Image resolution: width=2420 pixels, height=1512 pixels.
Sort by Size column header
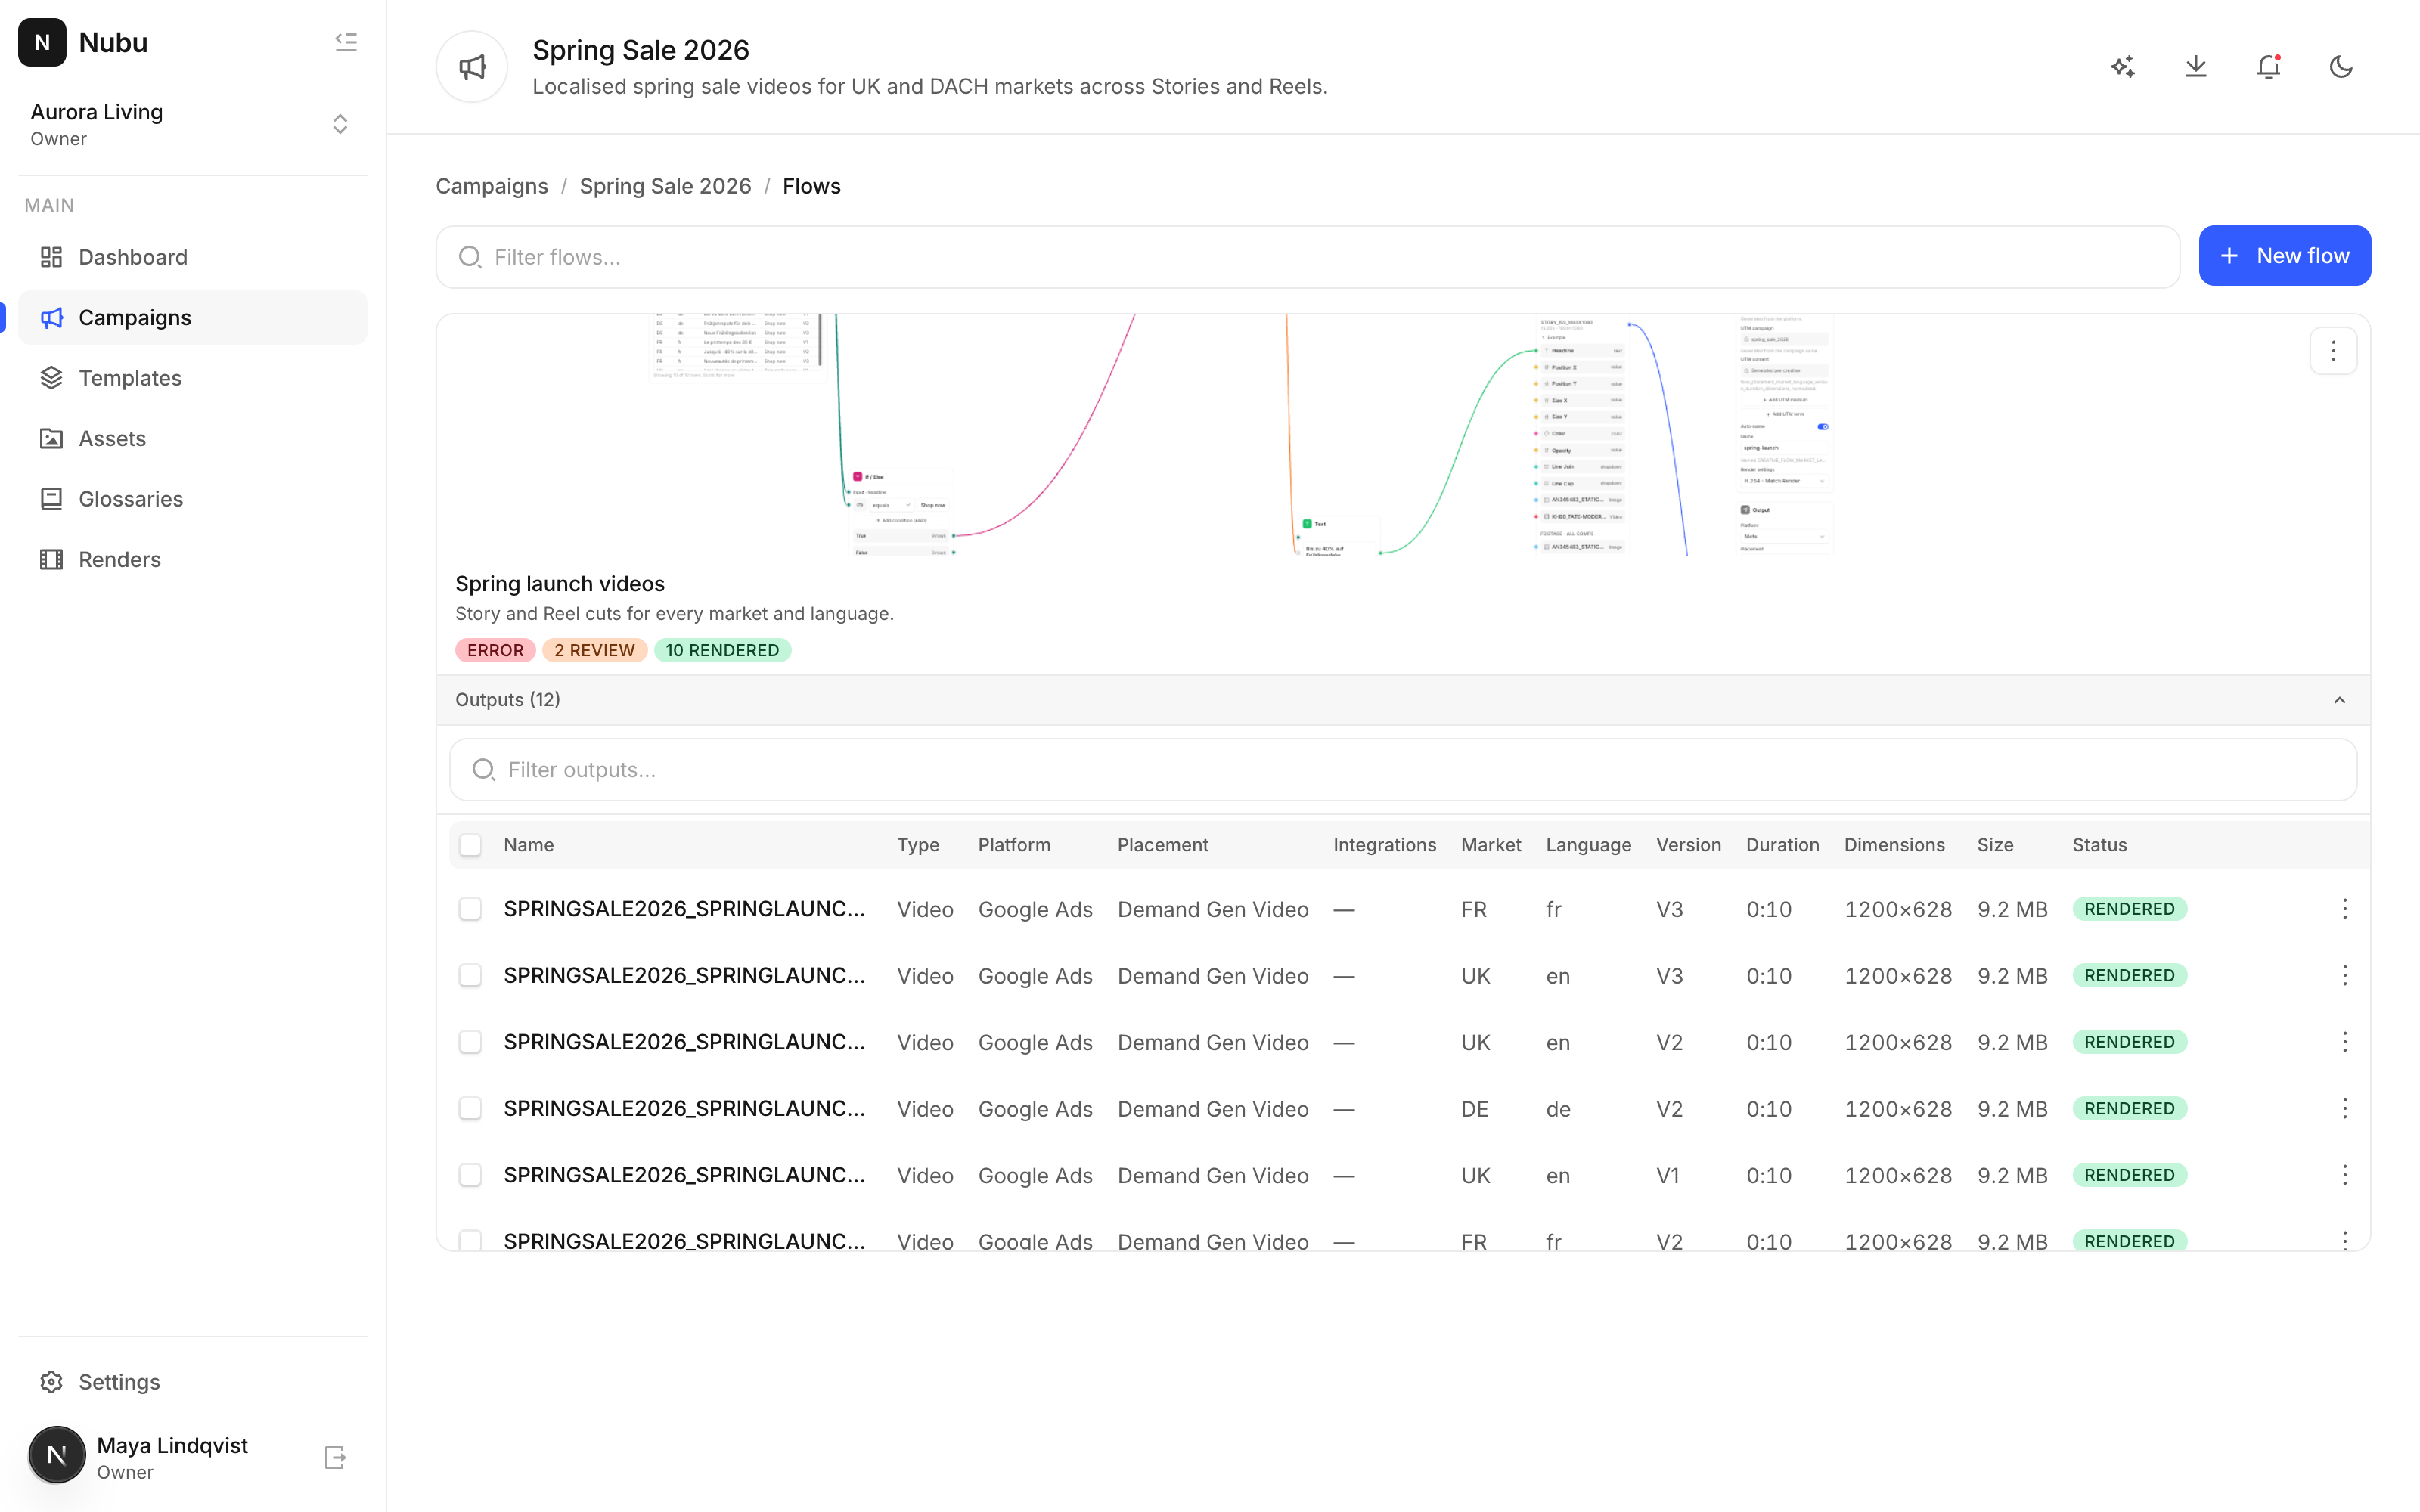pyautogui.click(x=1995, y=845)
